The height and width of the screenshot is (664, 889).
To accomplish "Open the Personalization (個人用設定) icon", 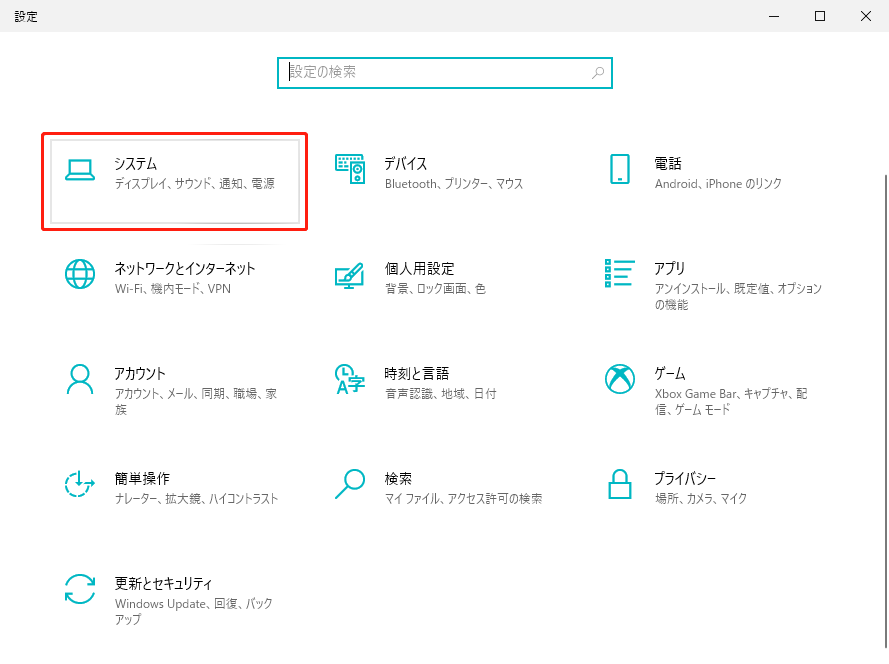I will click(350, 276).
